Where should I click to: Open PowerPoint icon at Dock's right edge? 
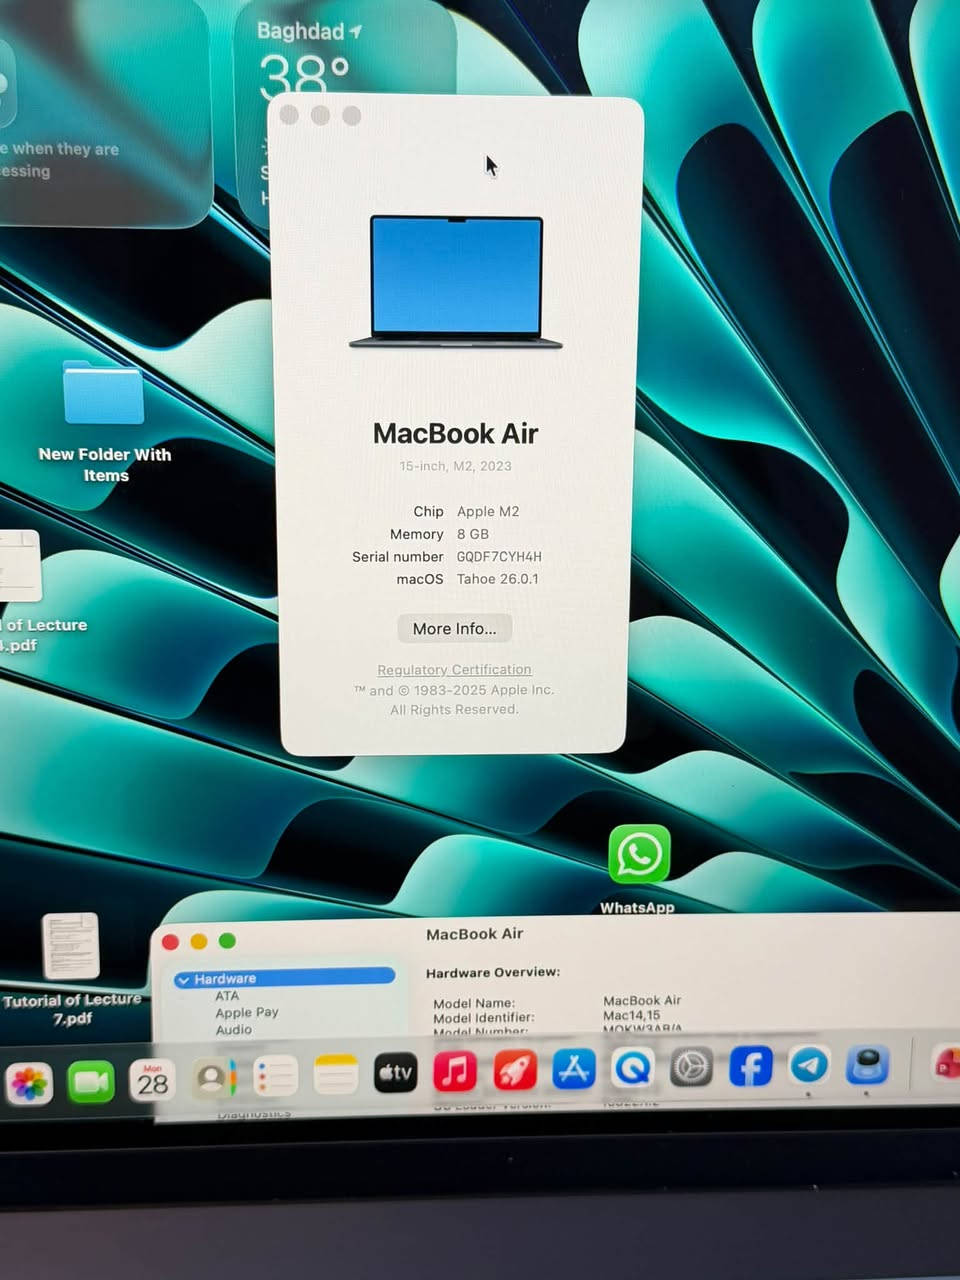[x=946, y=1063]
